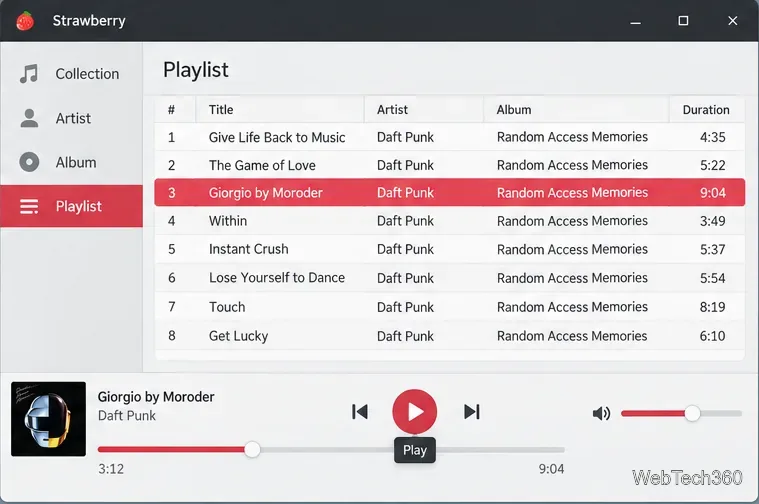
Task: Click the Playlist list icon
Action: [x=29, y=206]
